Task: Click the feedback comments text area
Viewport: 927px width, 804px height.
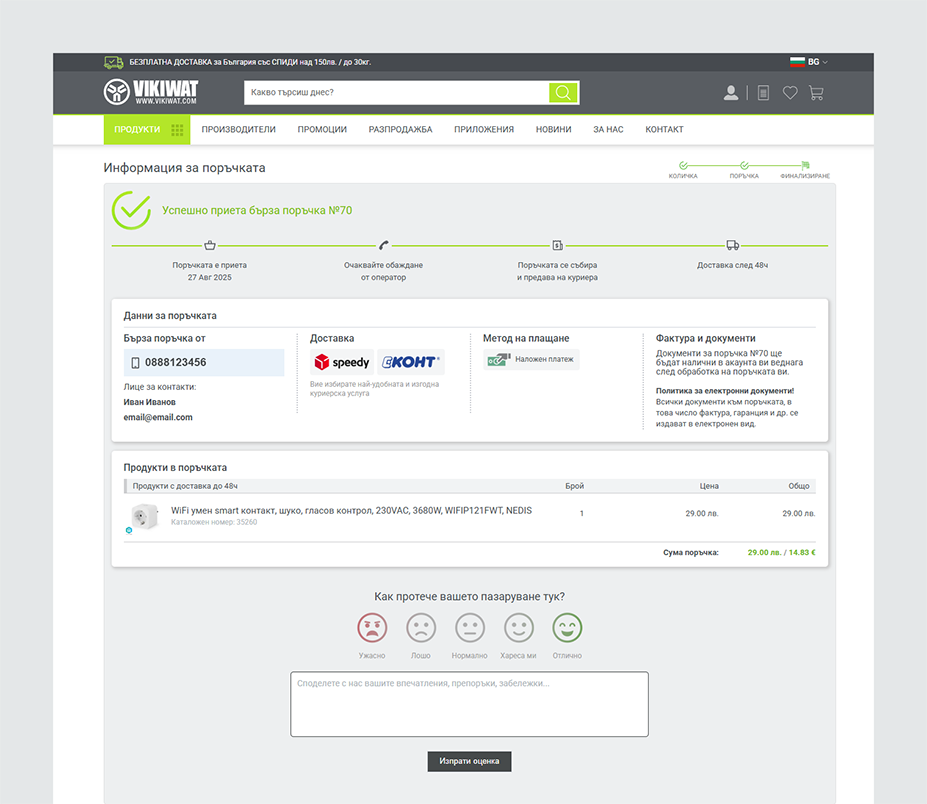Action: tap(469, 704)
